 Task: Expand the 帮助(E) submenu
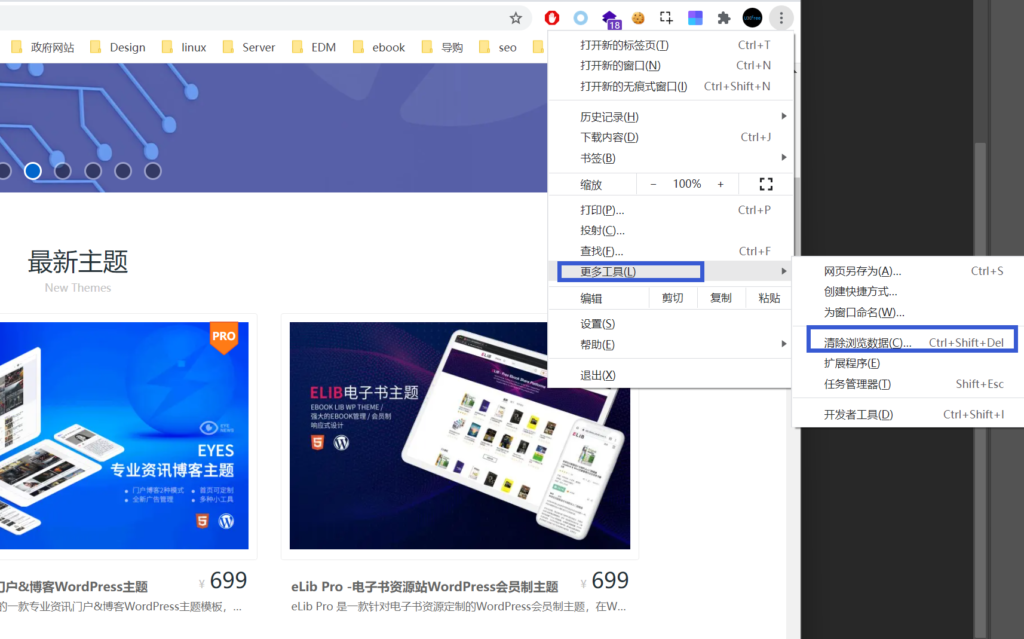coord(670,344)
